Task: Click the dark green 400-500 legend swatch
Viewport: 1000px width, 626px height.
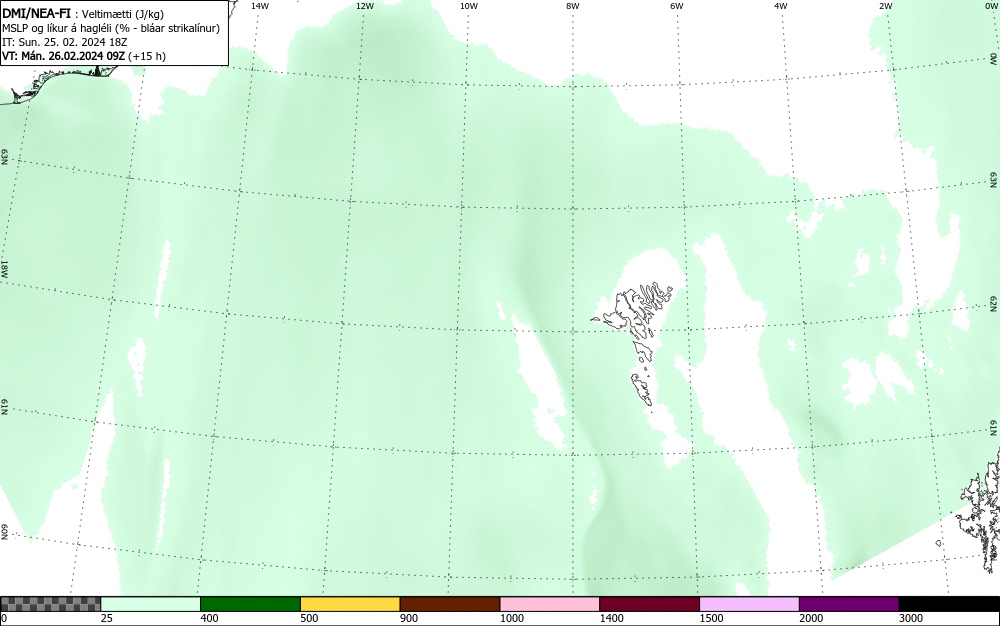Action: (x=250, y=604)
